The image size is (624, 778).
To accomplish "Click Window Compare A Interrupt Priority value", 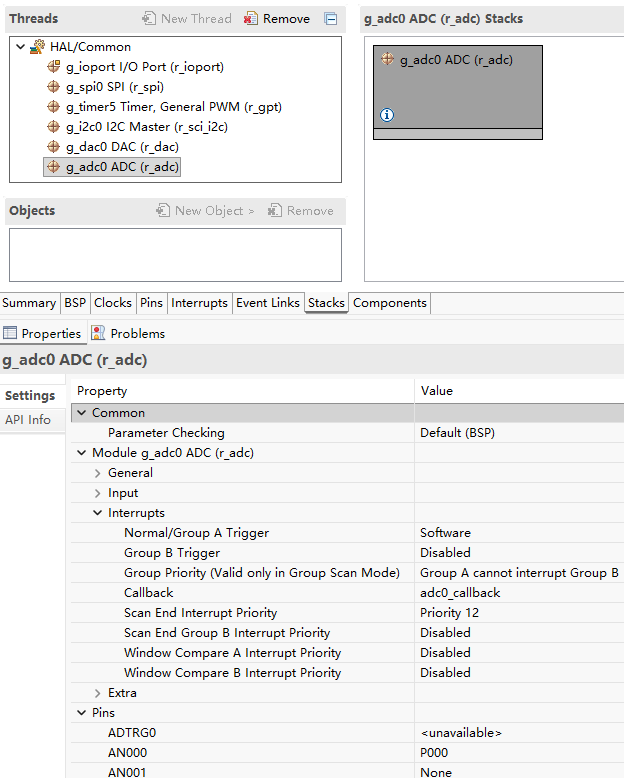I will (519, 652).
